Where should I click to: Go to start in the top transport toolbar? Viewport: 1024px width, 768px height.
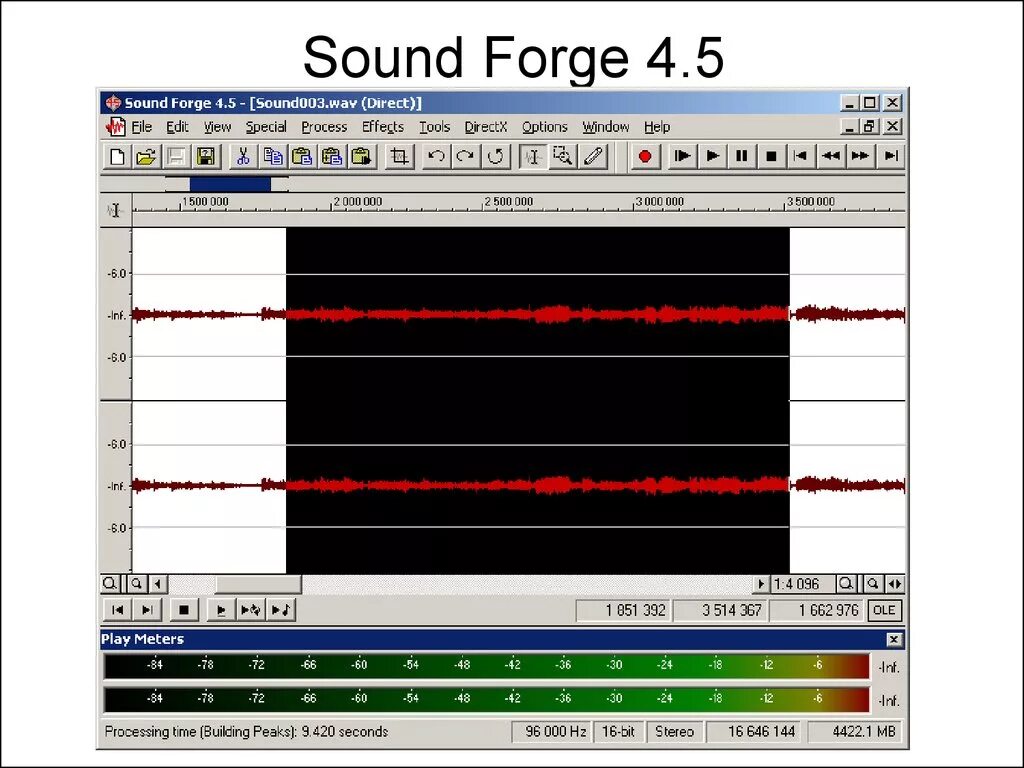[x=801, y=157]
